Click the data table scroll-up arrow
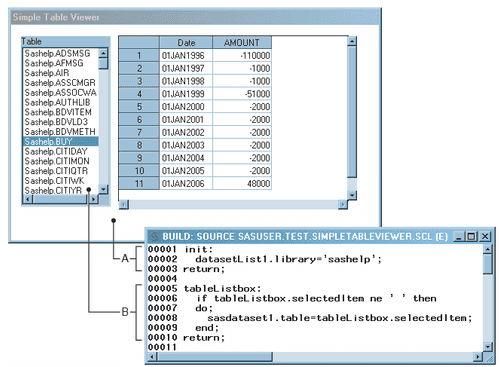 (x=352, y=41)
